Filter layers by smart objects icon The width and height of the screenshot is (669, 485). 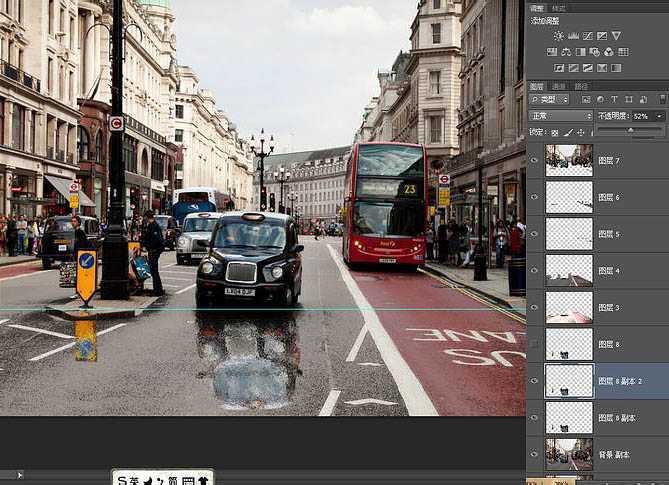pyautogui.click(x=643, y=99)
